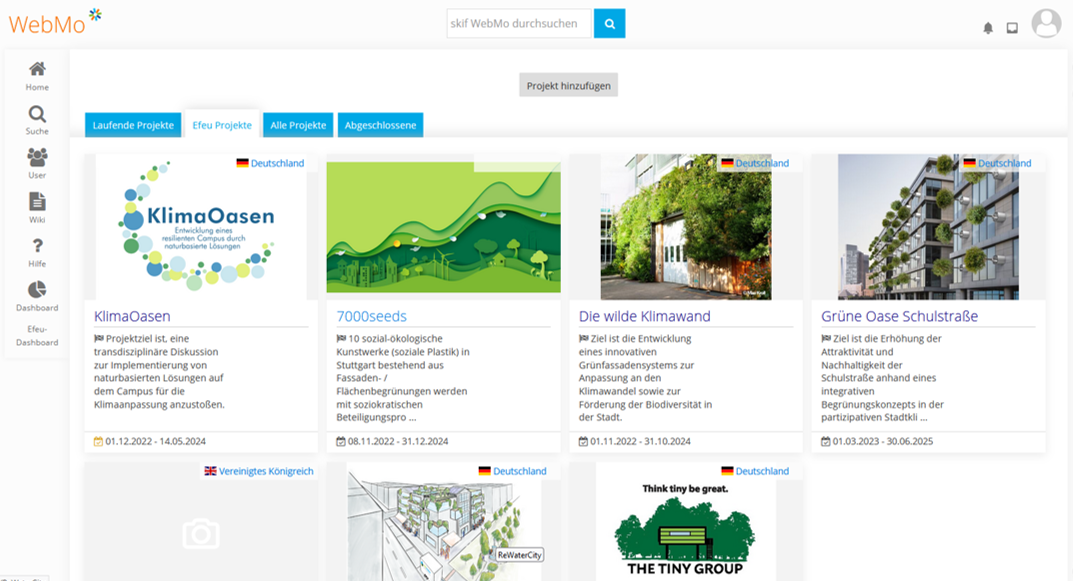The image size is (1073, 581).
Task: Click Die wilde Klimawand green facade thumbnail
Action: click(685, 227)
